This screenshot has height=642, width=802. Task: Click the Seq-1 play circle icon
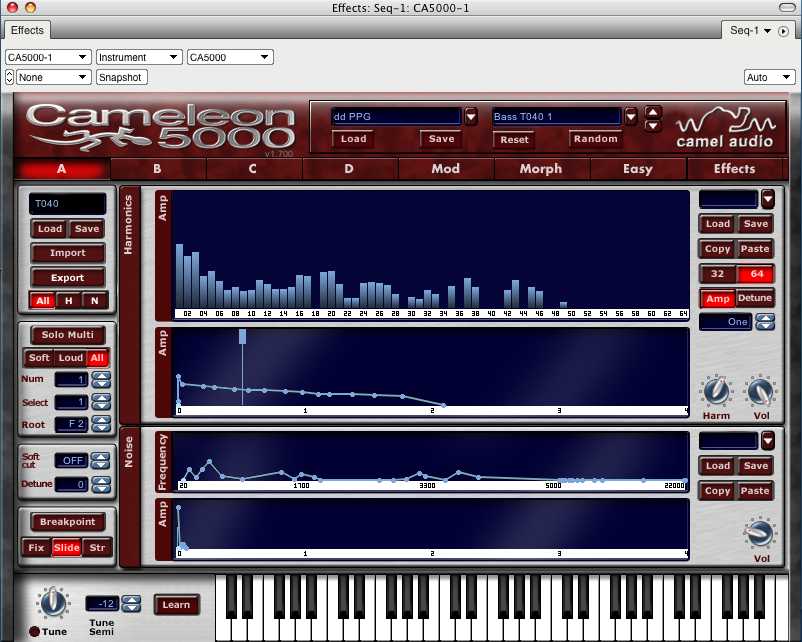(x=783, y=31)
